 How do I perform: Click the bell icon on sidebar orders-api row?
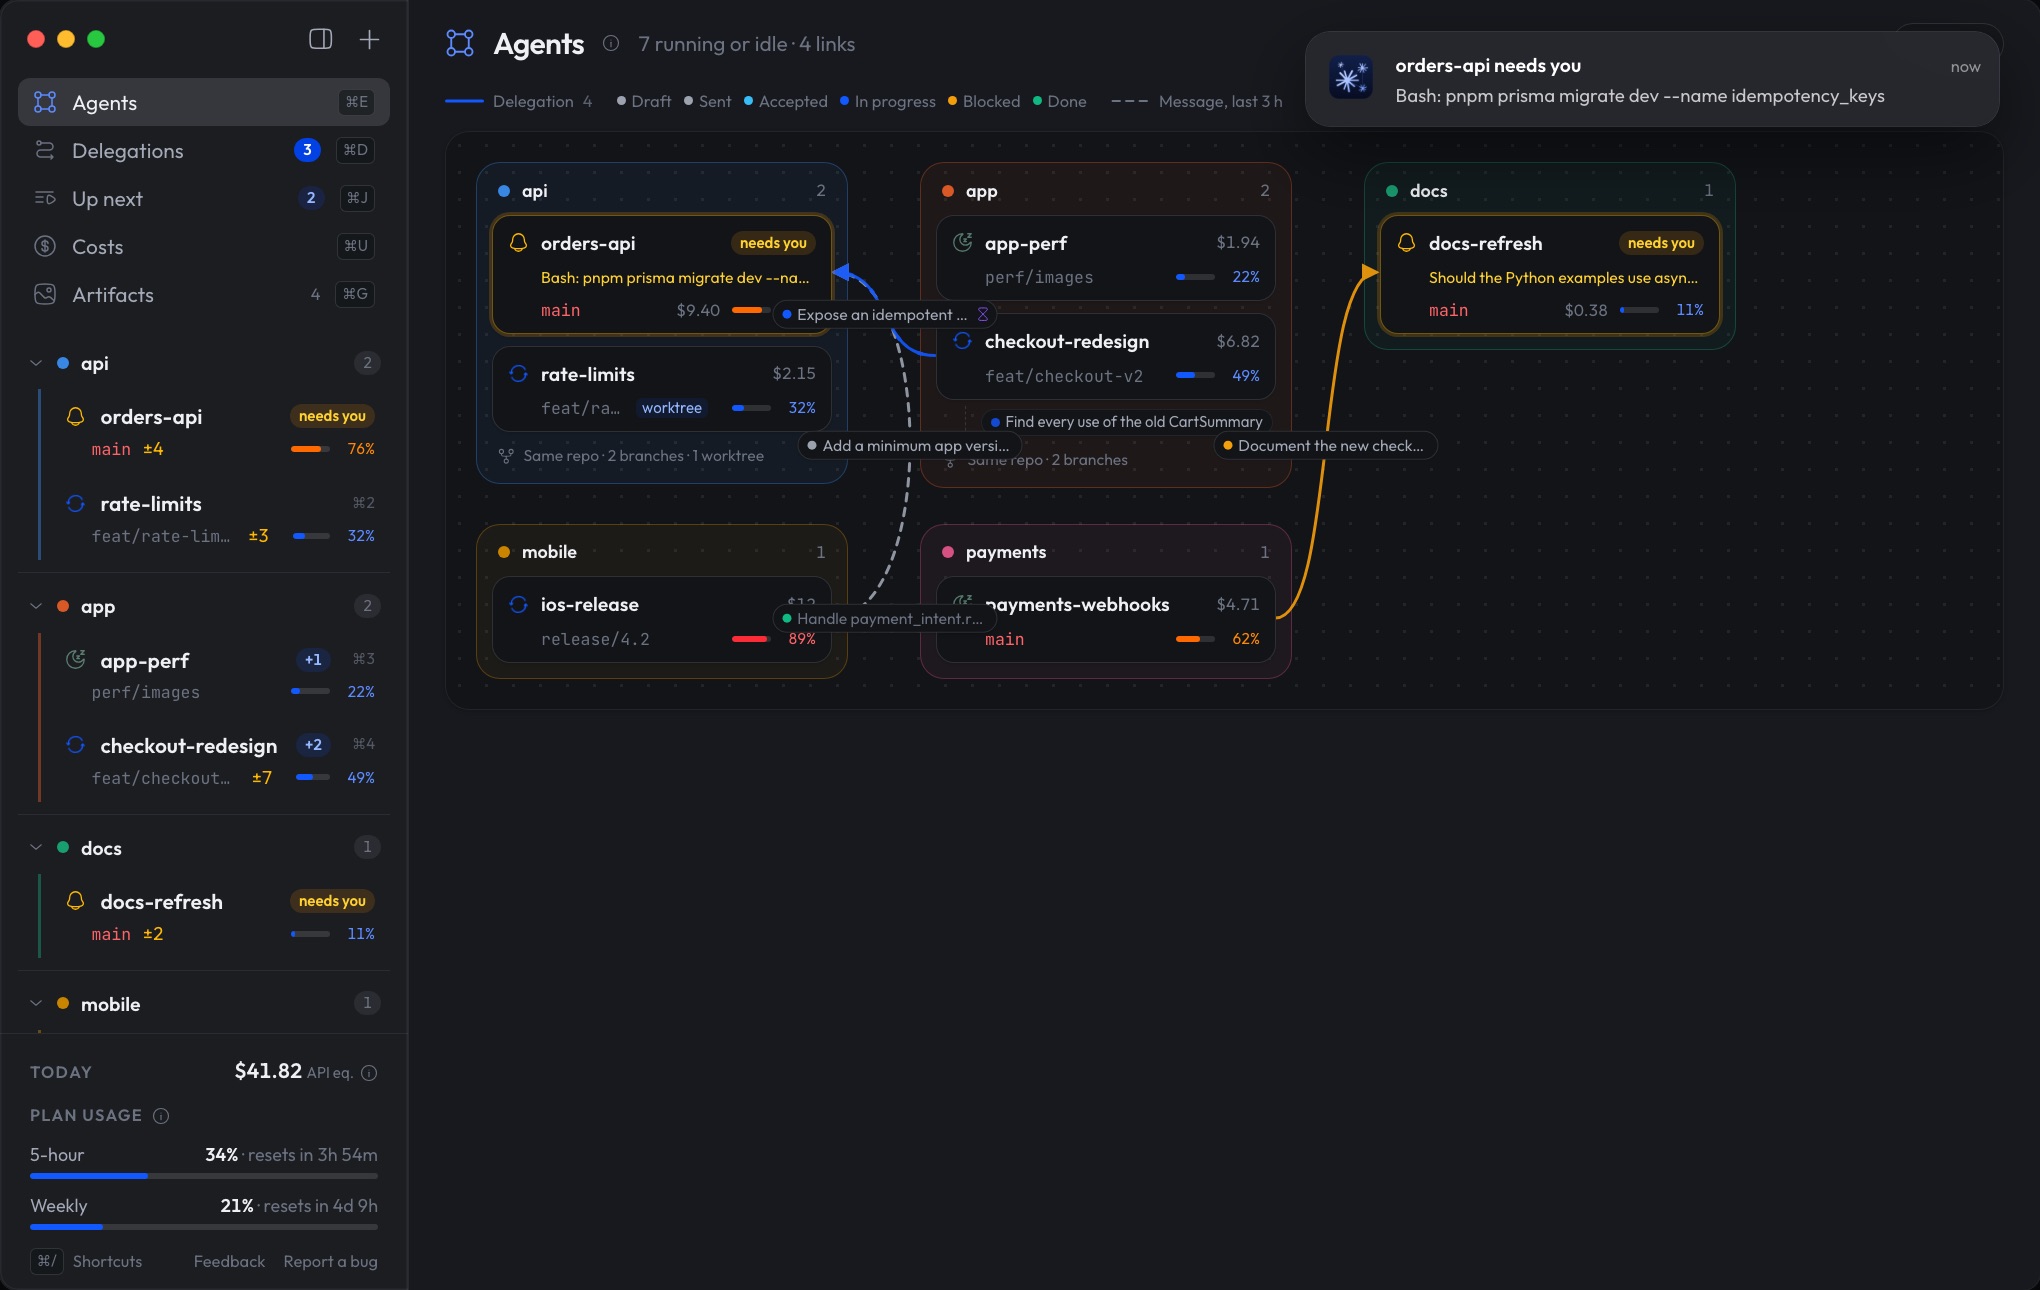pos(75,416)
